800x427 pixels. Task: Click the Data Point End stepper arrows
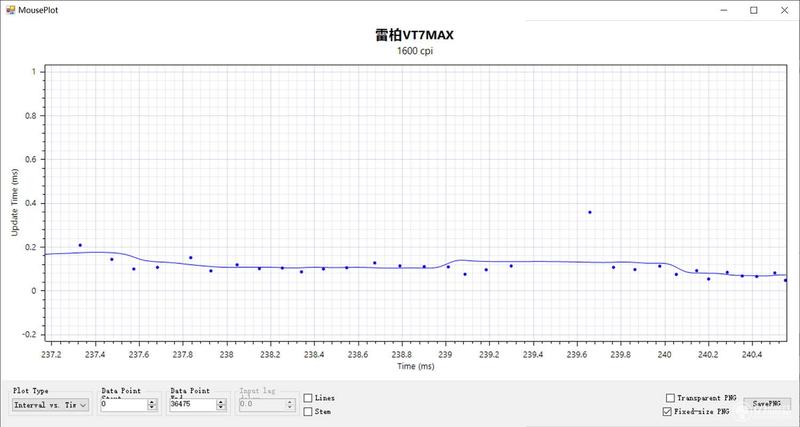pos(221,405)
